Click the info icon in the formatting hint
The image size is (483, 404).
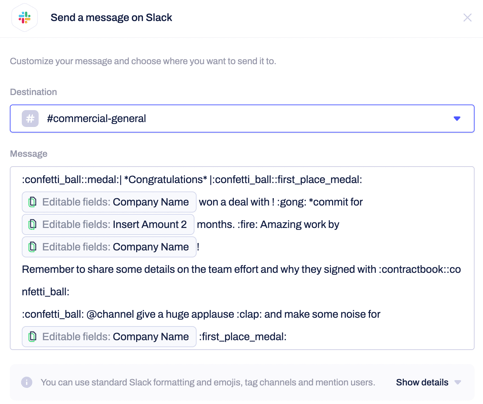click(27, 382)
